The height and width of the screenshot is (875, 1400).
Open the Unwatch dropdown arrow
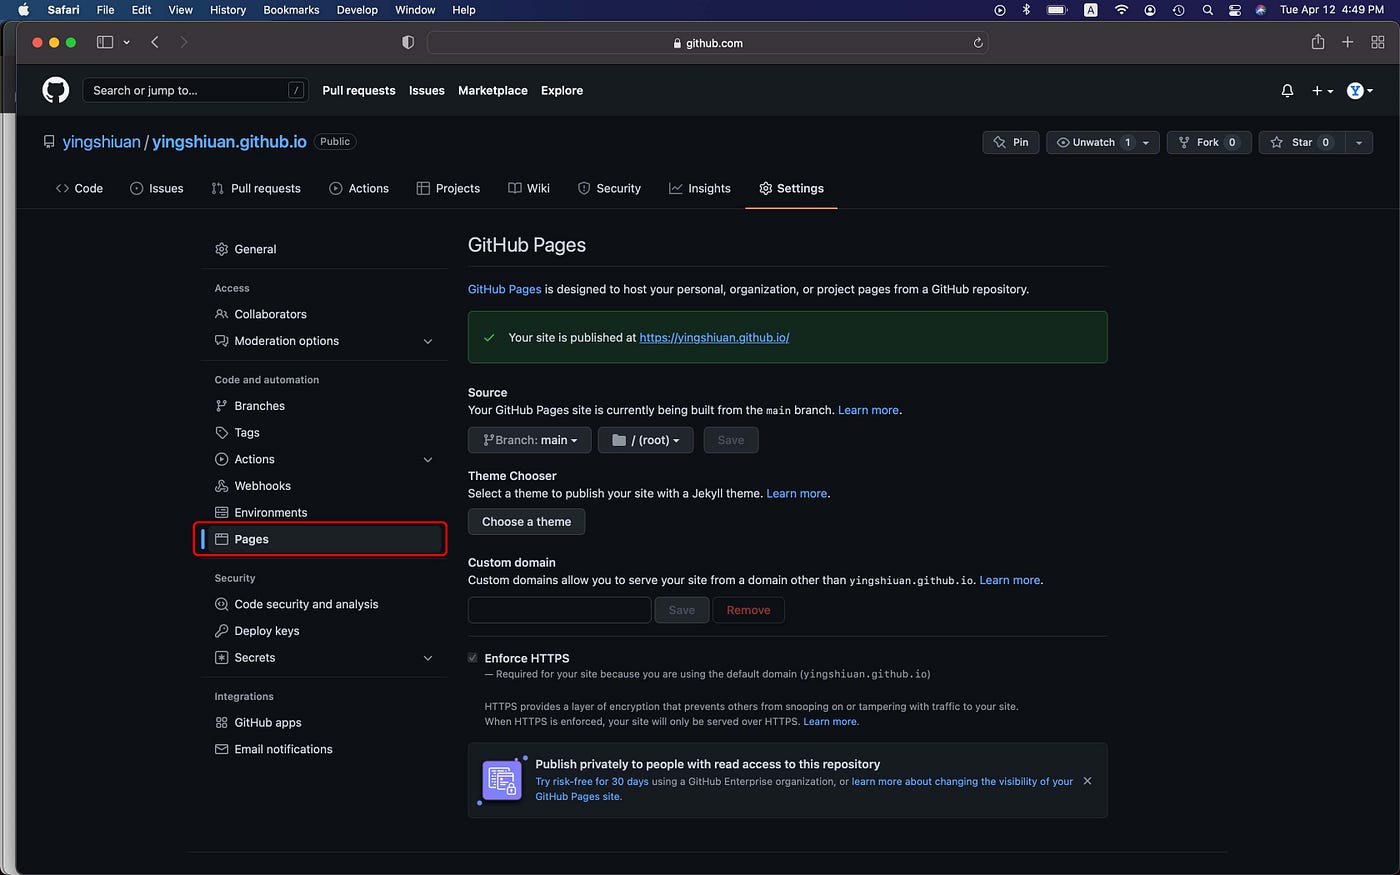tap(1147, 142)
